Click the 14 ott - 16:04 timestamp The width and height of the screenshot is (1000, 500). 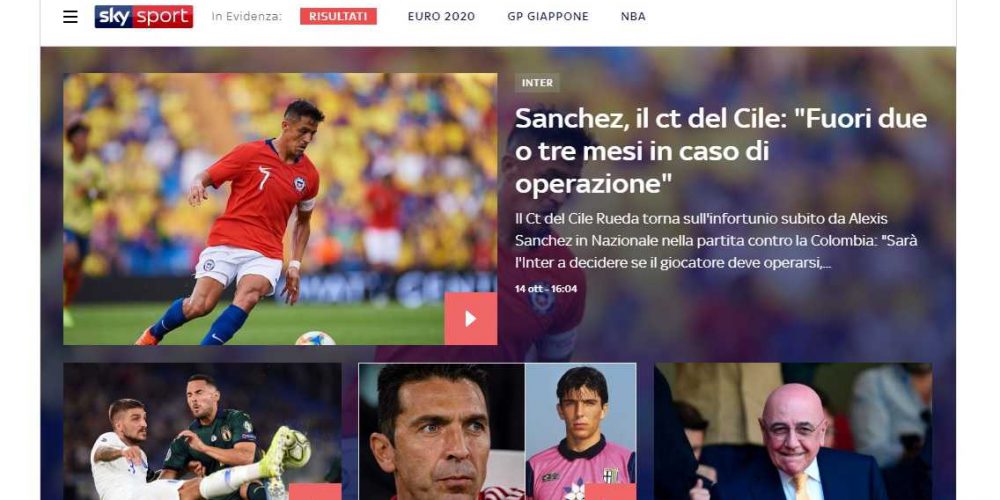(546, 289)
